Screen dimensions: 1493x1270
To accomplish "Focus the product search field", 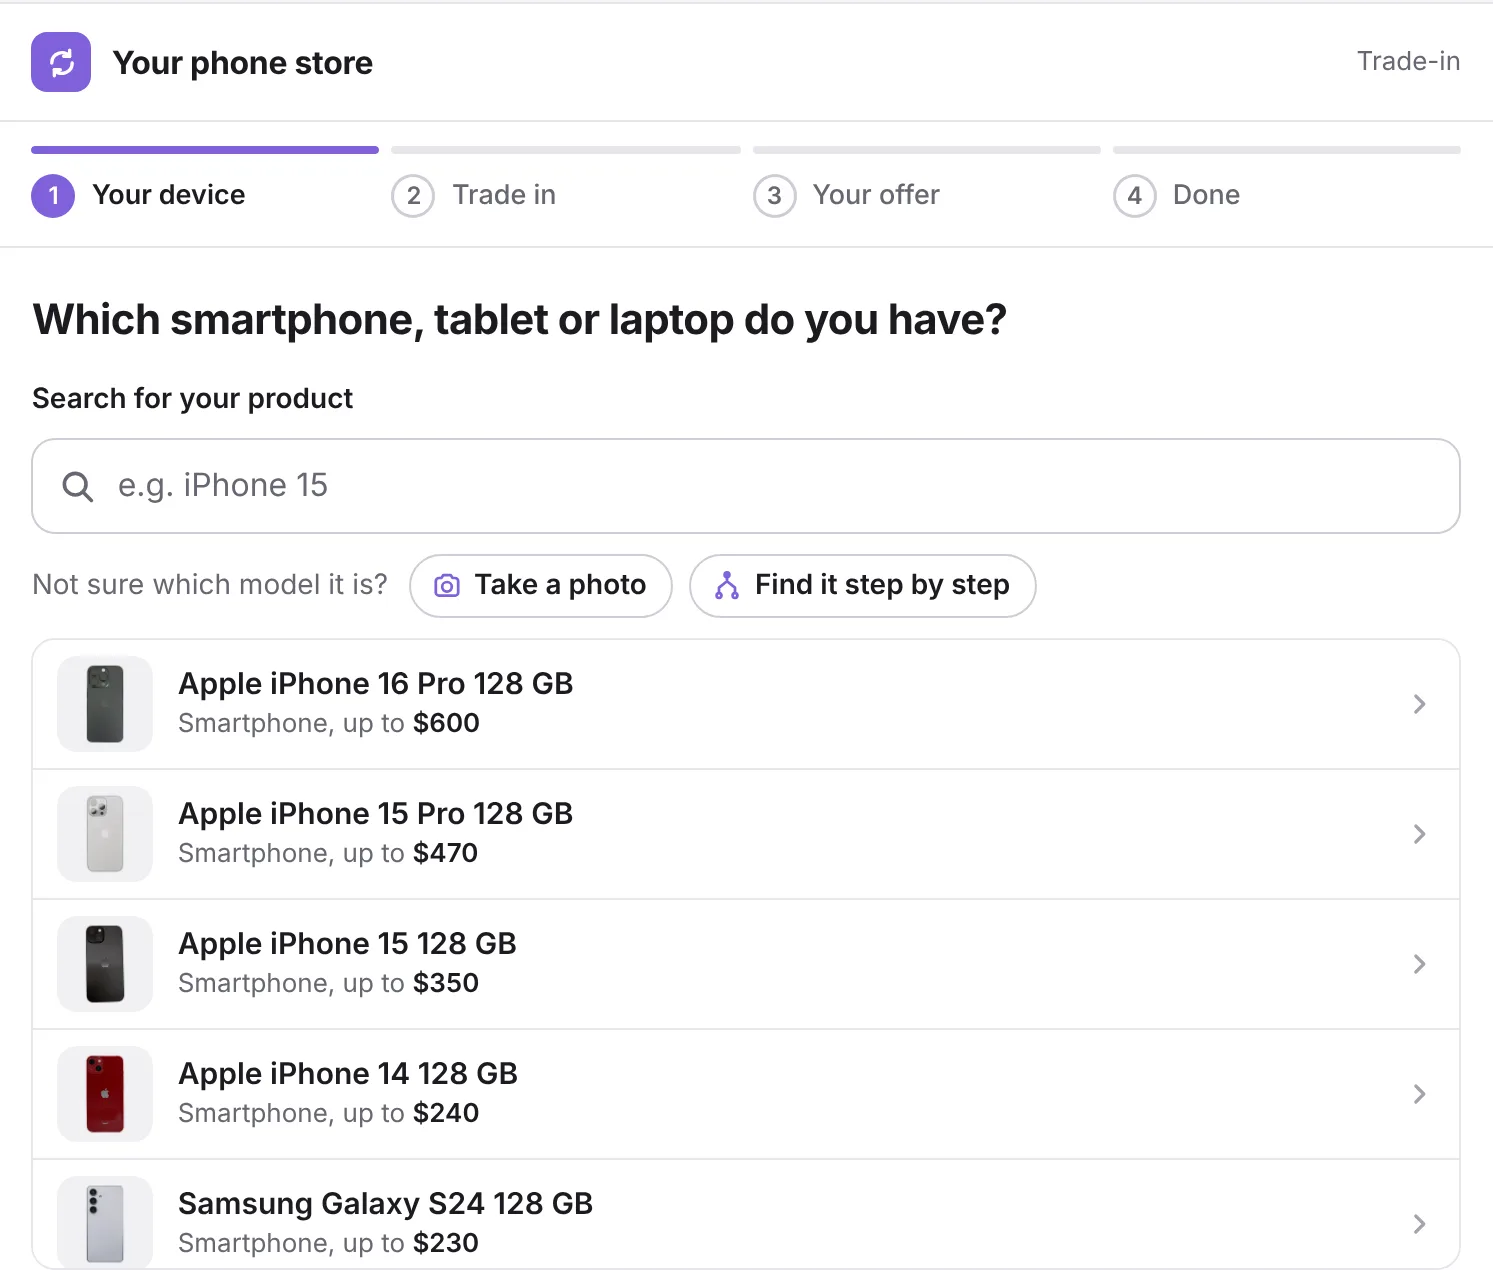I will 746,486.
